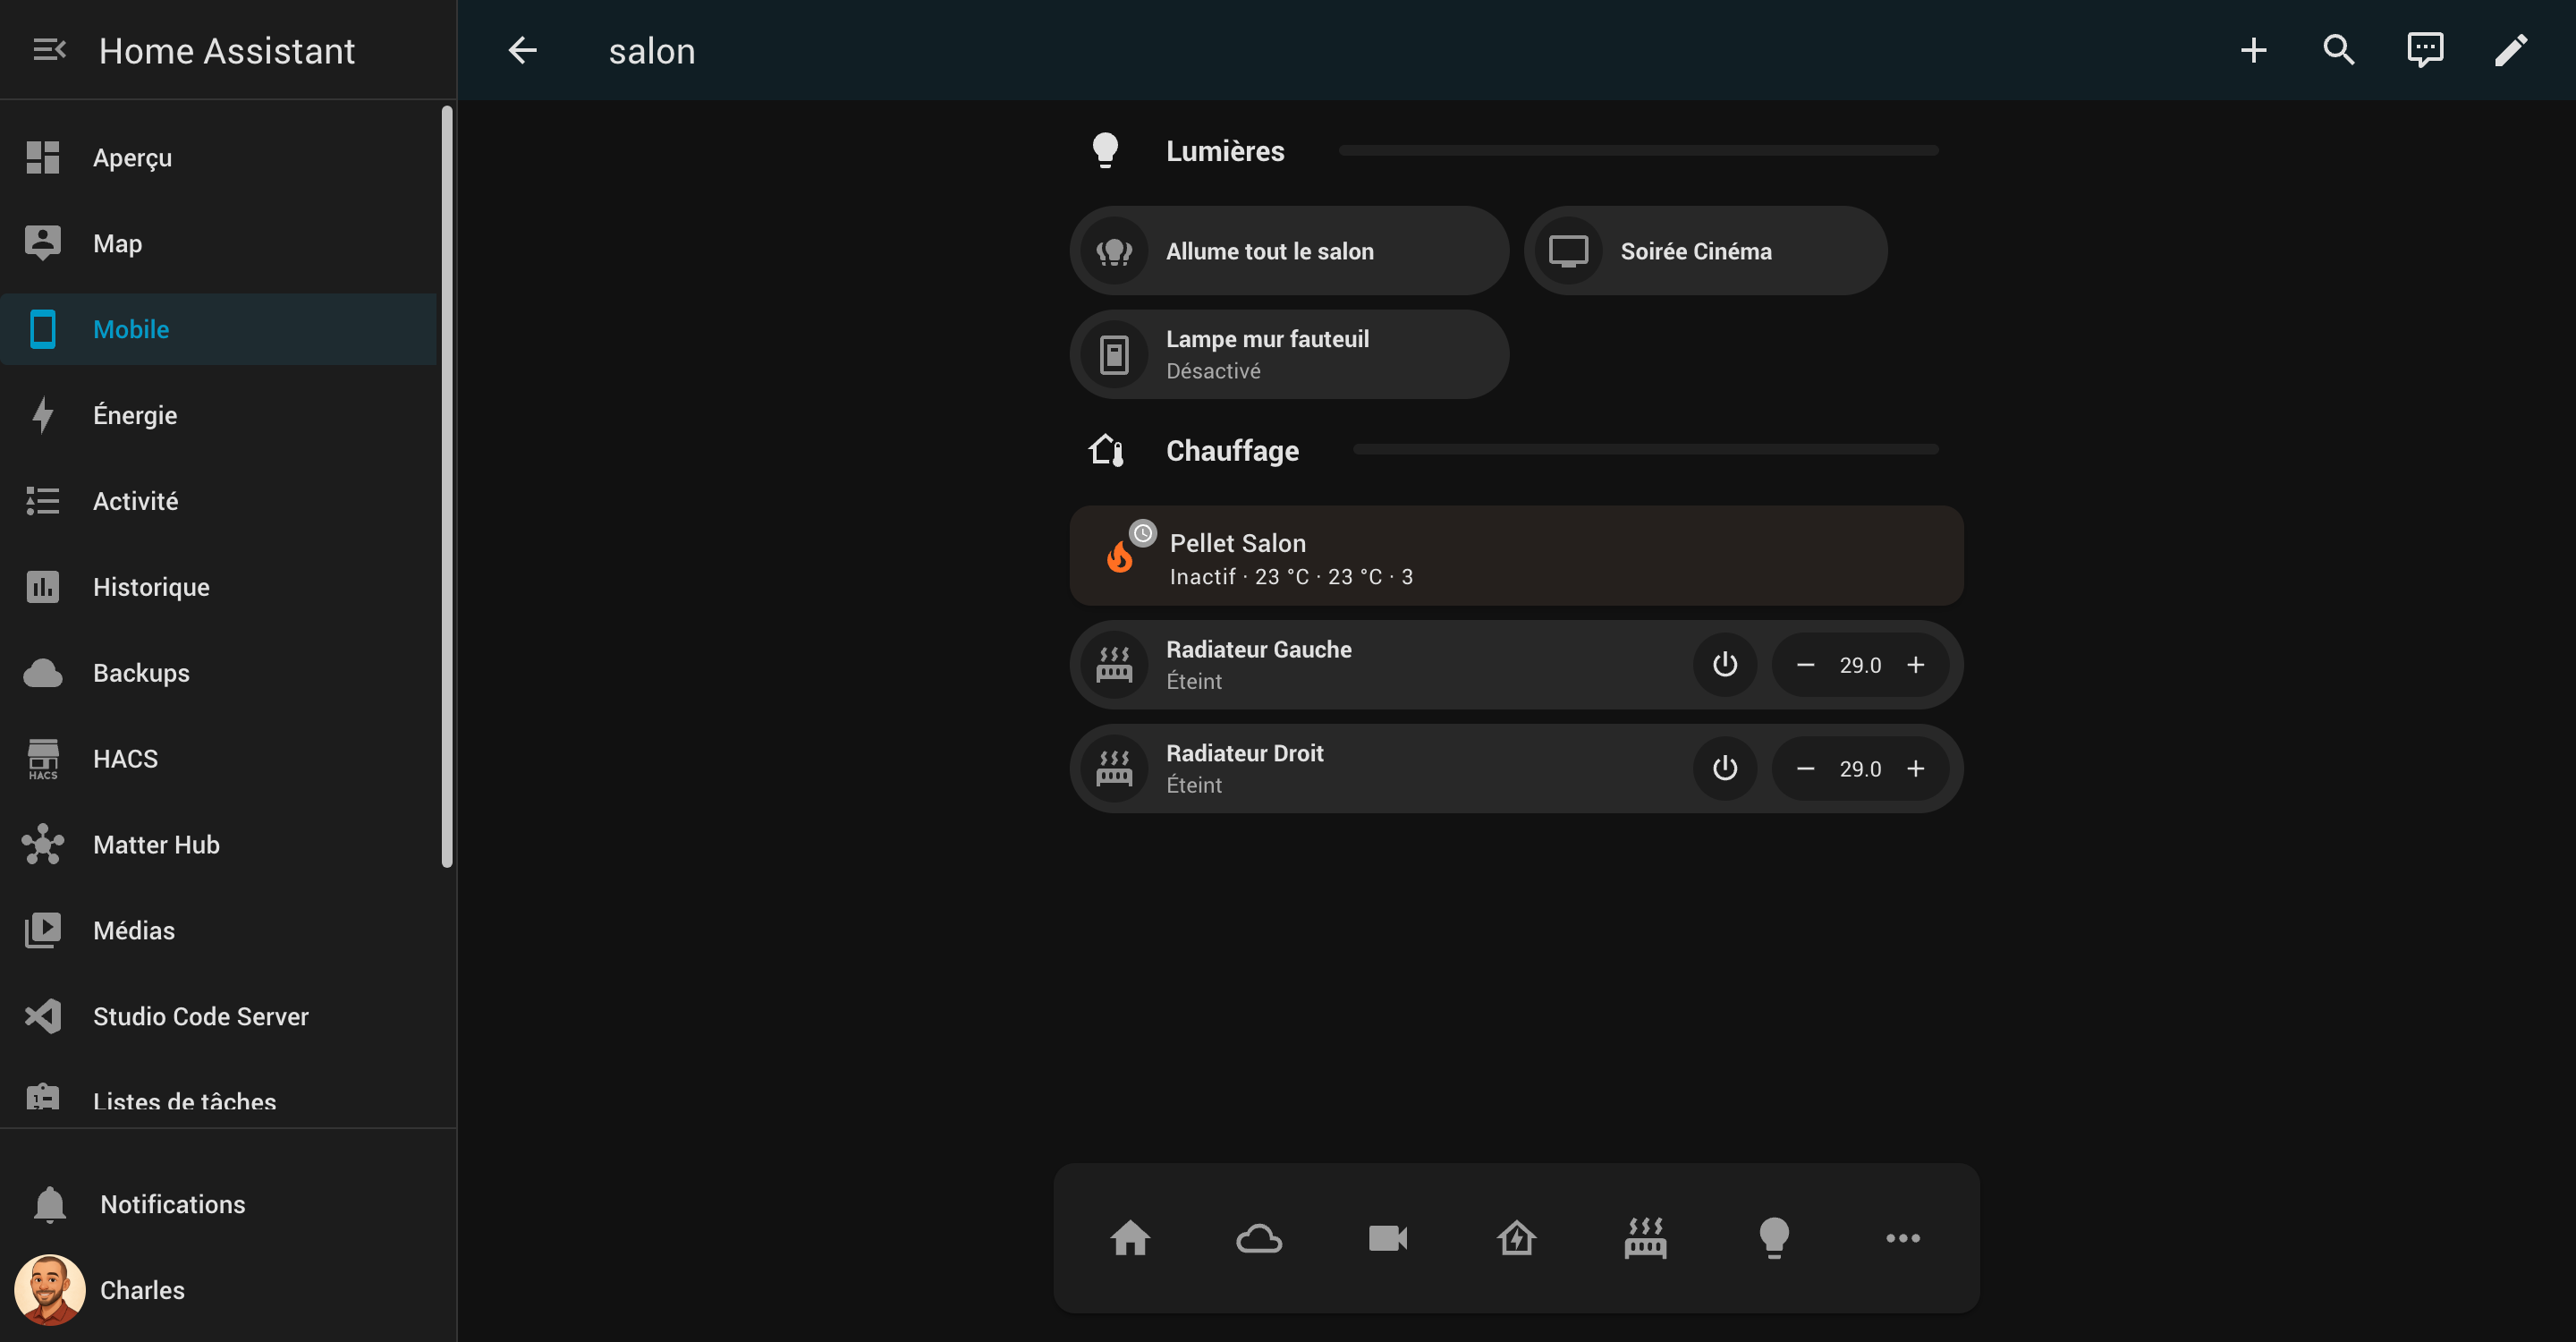
Task: Click the back arrow next to salon
Action: pos(522,50)
